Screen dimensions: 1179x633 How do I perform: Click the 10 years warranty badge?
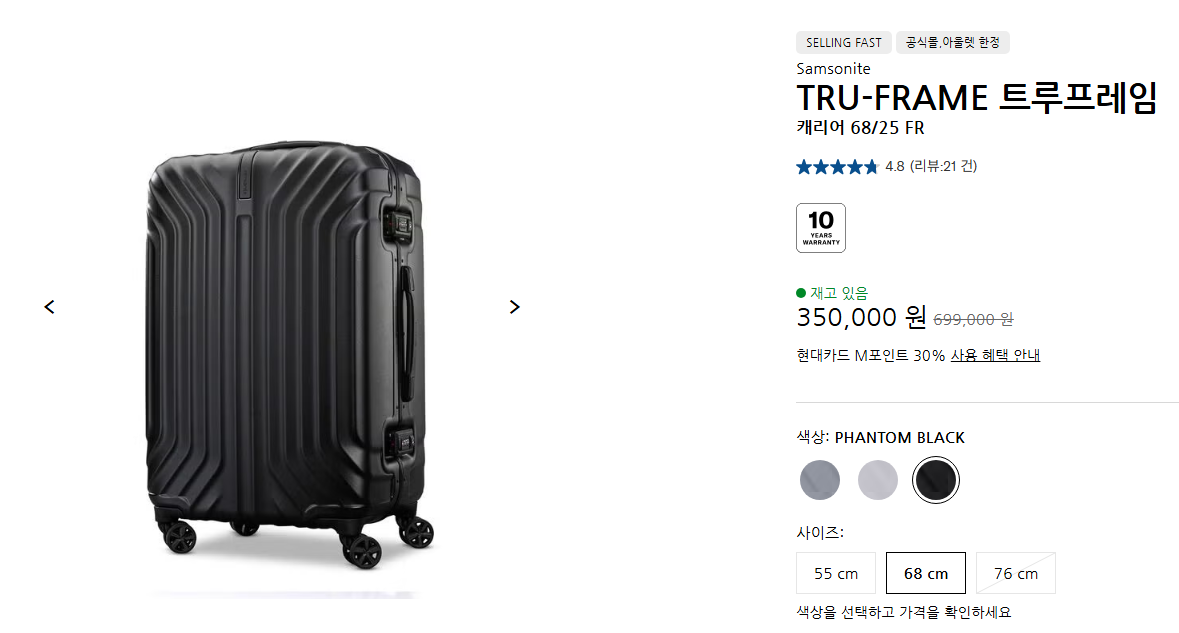[x=820, y=228]
